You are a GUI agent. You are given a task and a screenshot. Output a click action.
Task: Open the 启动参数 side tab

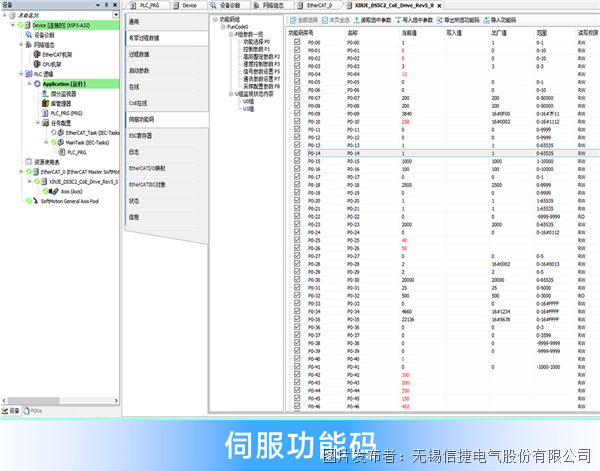(x=167, y=70)
